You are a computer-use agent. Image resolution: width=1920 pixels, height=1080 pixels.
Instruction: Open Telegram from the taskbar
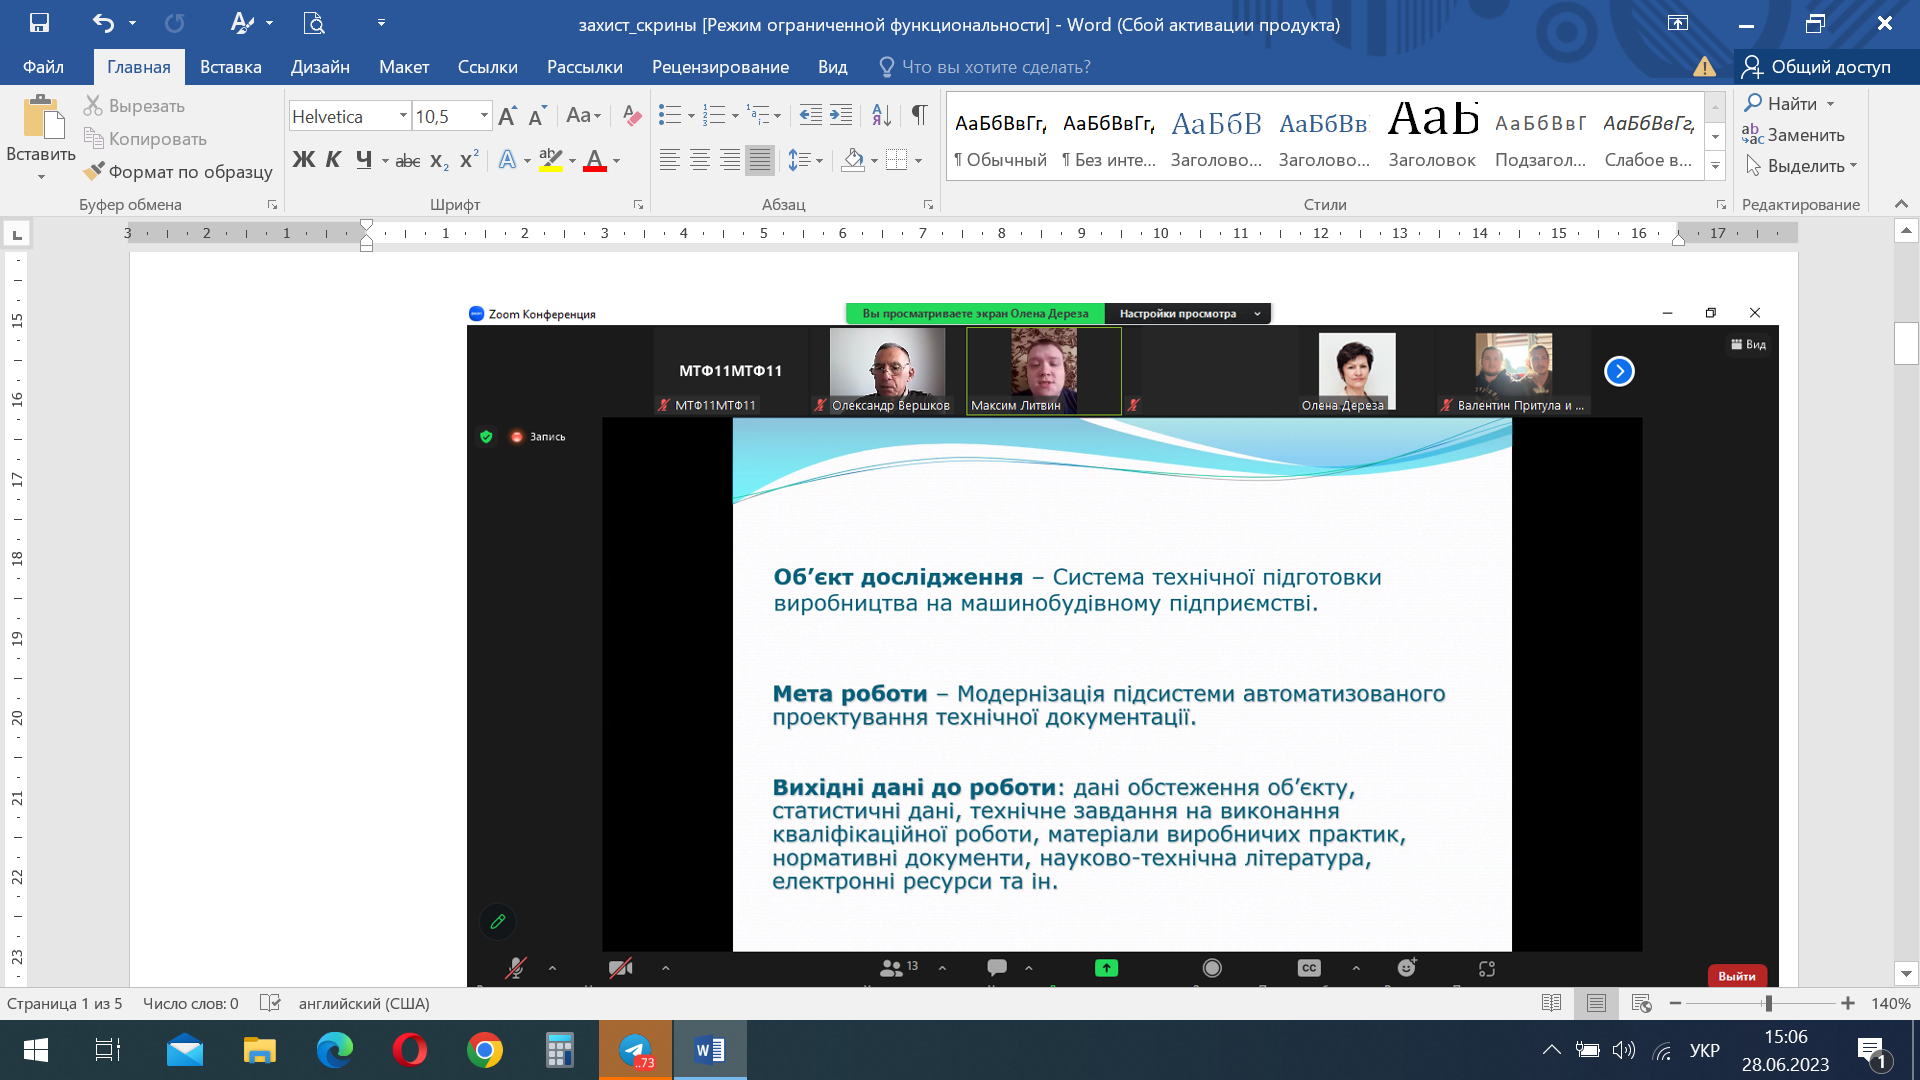tap(636, 1050)
